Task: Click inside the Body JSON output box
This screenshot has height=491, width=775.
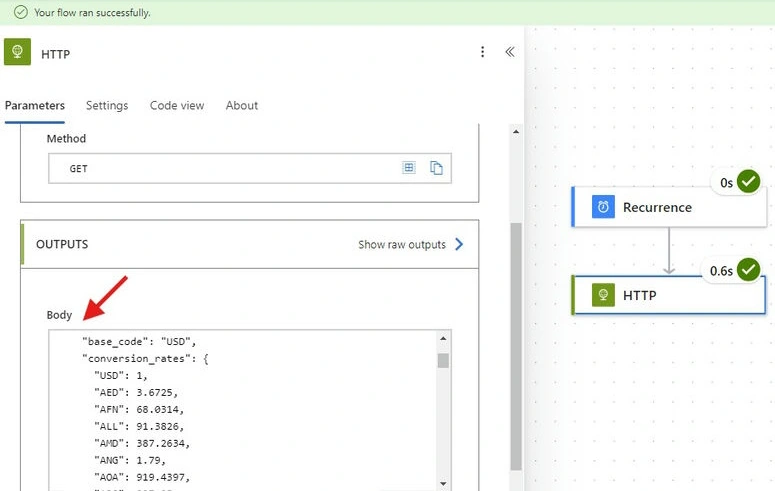Action: [x=242, y=410]
